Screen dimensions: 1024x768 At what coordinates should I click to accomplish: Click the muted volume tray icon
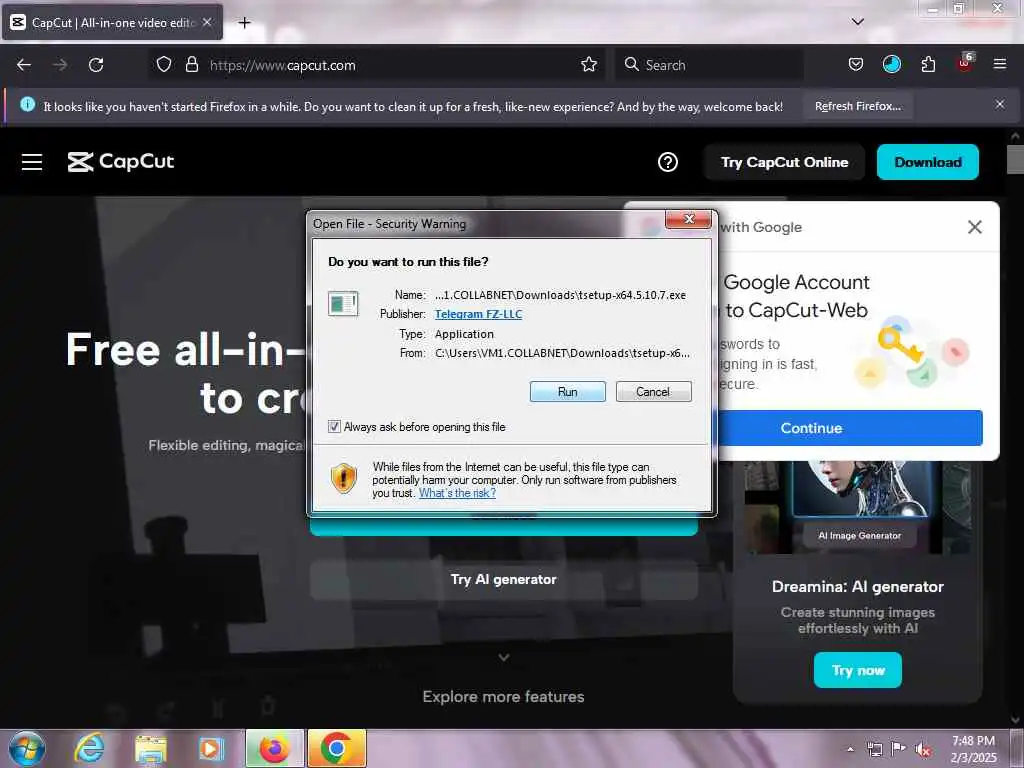click(x=923, y=749)
